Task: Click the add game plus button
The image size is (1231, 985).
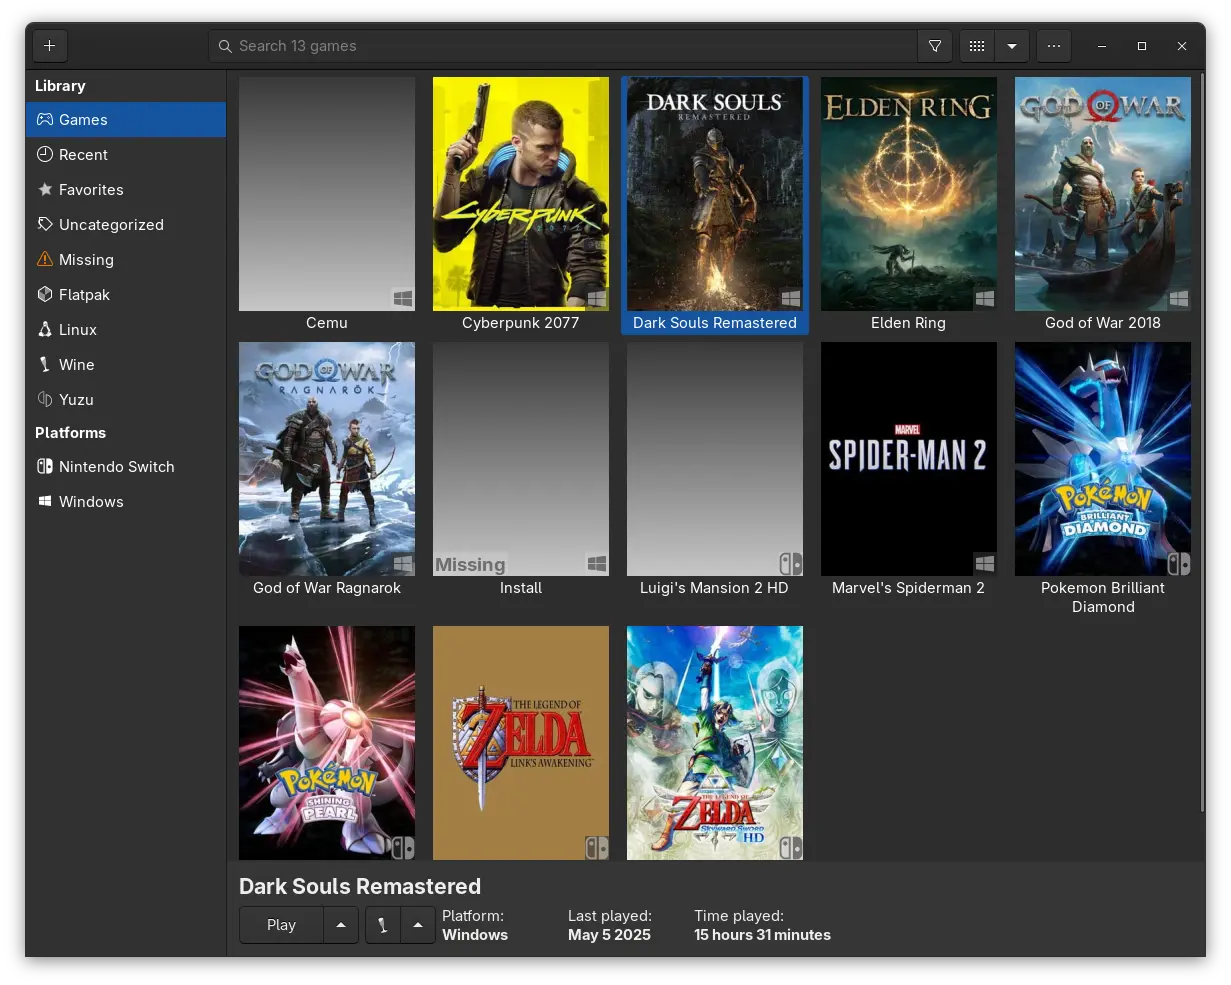Action: (49, 46)
